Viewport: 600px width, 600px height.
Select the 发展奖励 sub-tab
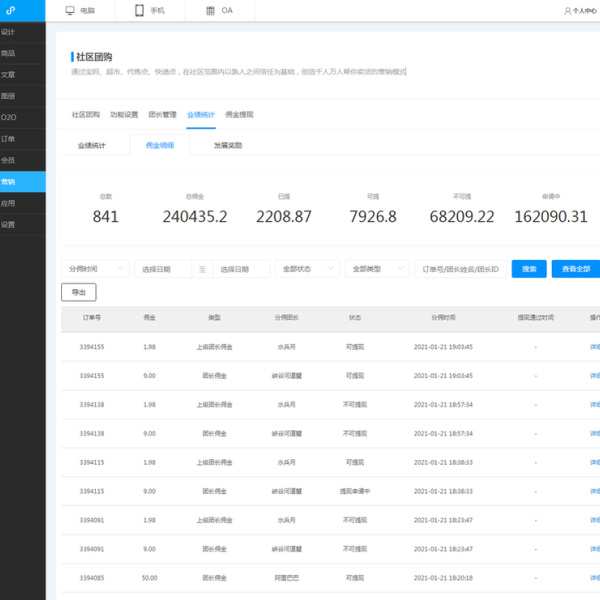(227, 145)
